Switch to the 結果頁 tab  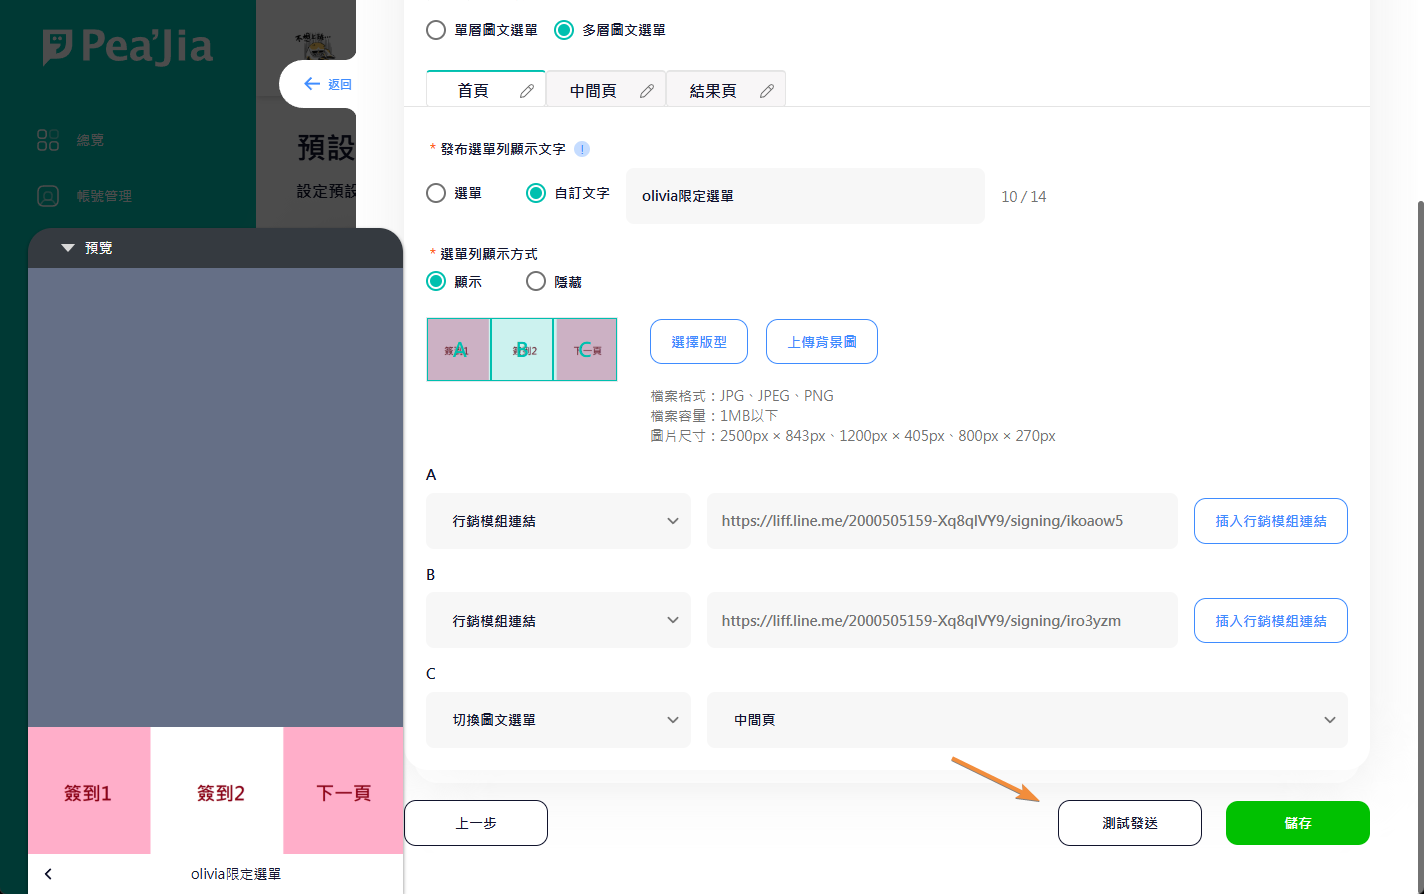tap(712, 91)
